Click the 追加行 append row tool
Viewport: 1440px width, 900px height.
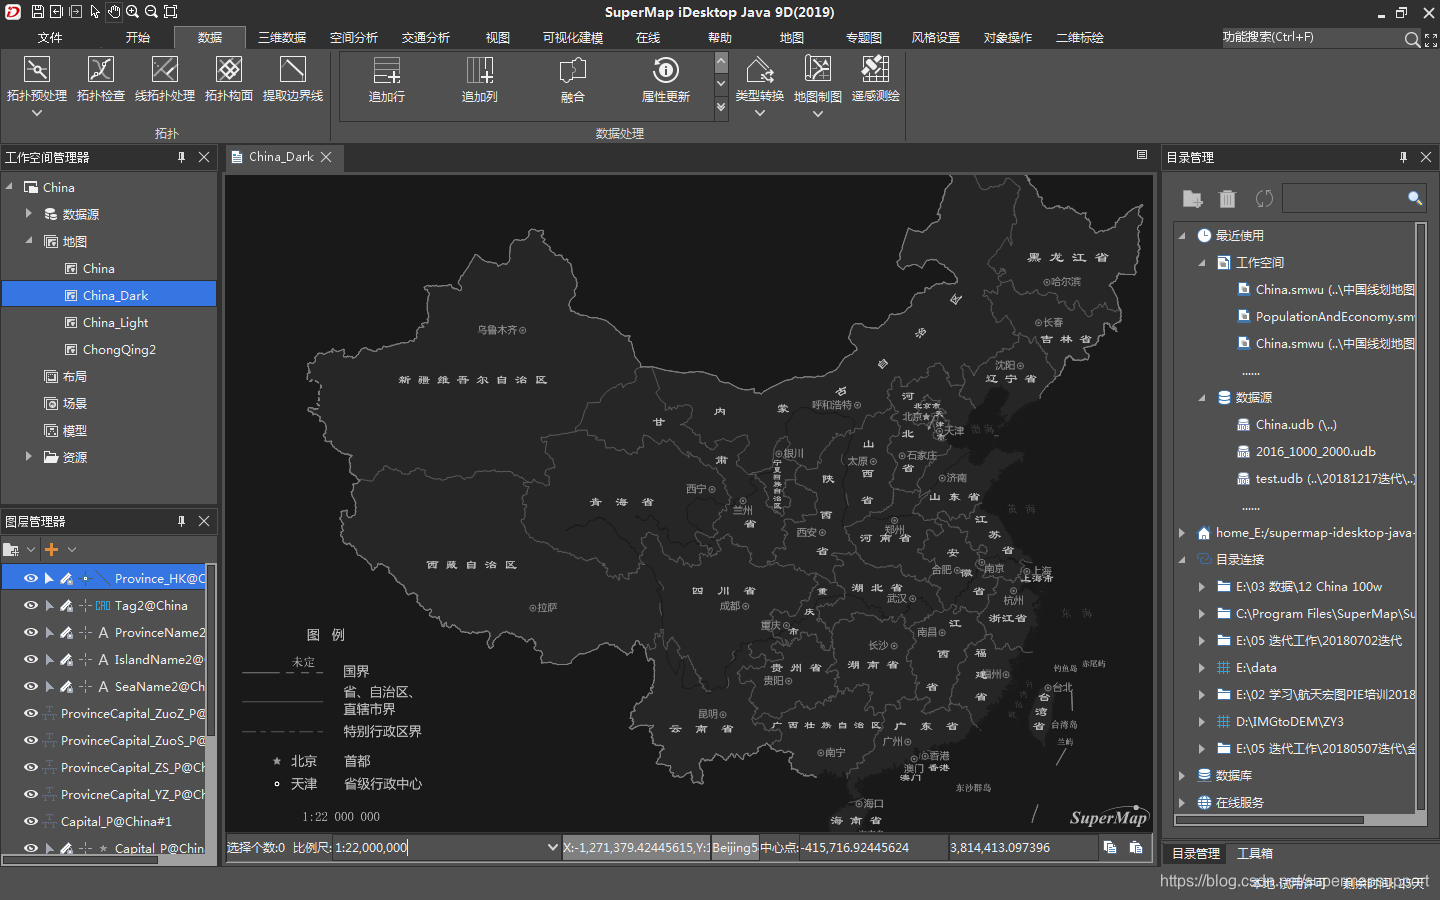pyautogui.click(x=387, y=80)
